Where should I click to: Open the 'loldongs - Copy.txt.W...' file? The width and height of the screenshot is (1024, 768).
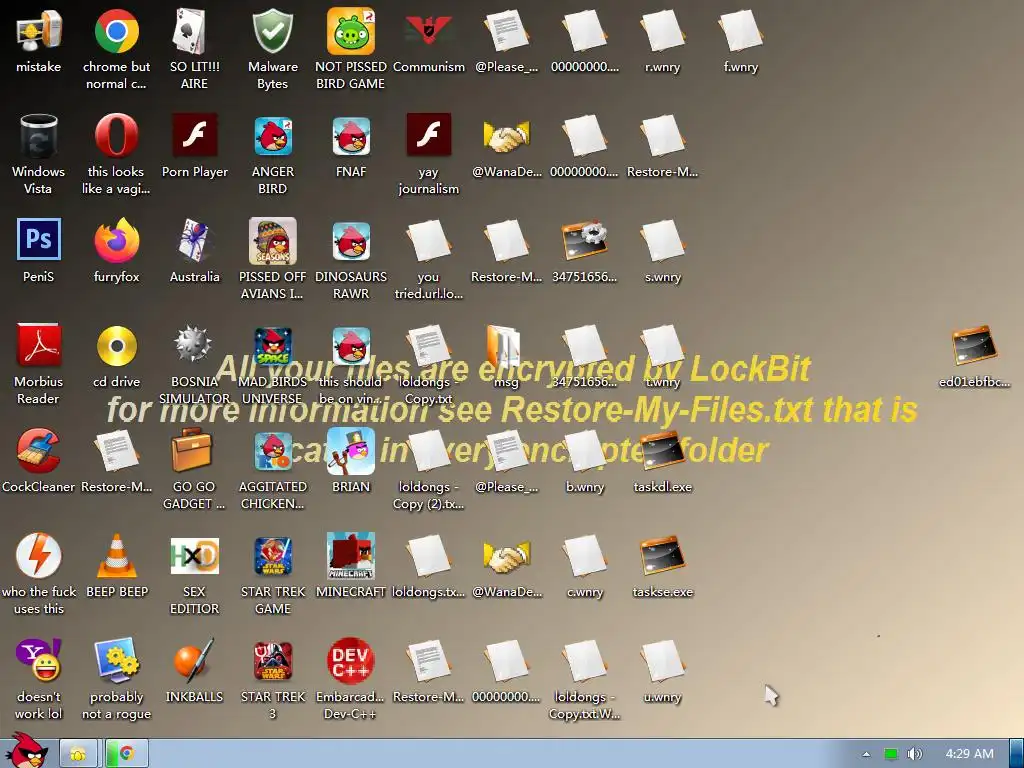[x=584, y=660]
